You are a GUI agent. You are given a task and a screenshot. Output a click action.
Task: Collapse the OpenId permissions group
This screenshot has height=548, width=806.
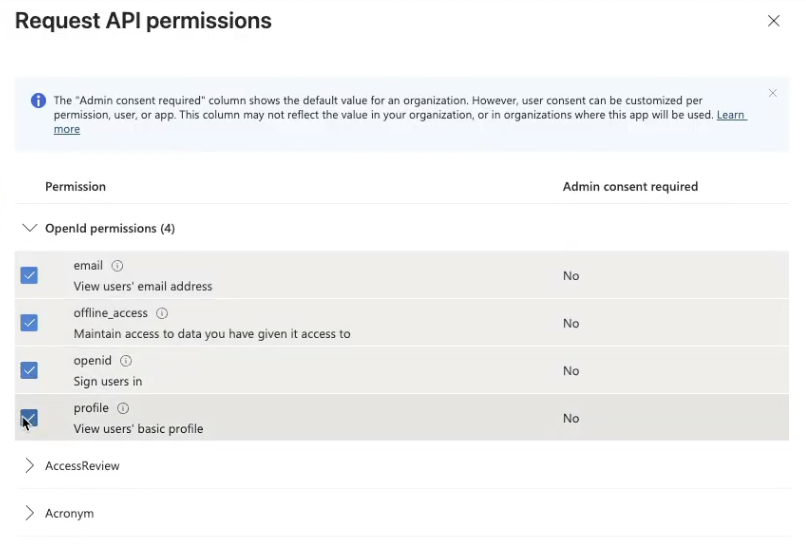pos(29,228)
